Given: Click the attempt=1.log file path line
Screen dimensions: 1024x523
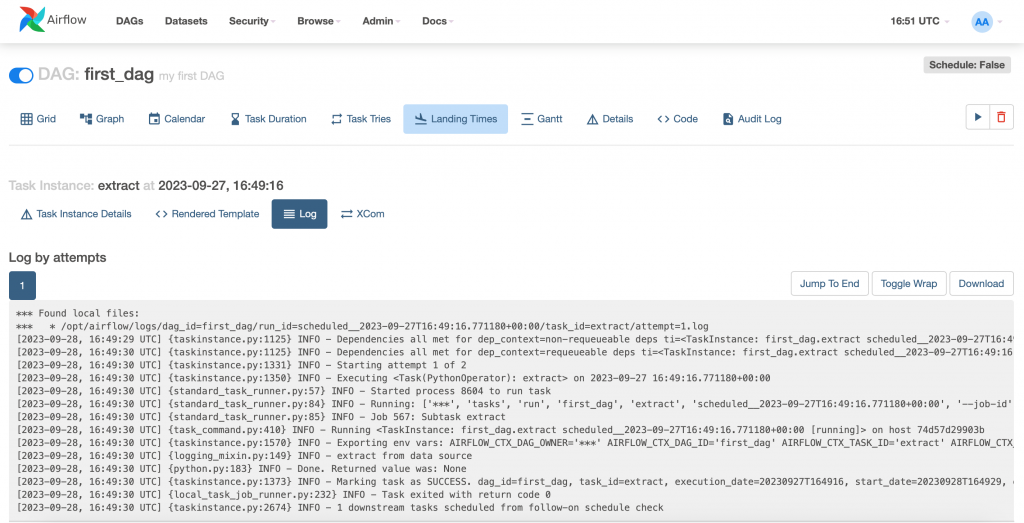Looking at the screenshot, I should click(x=362, y=326).
